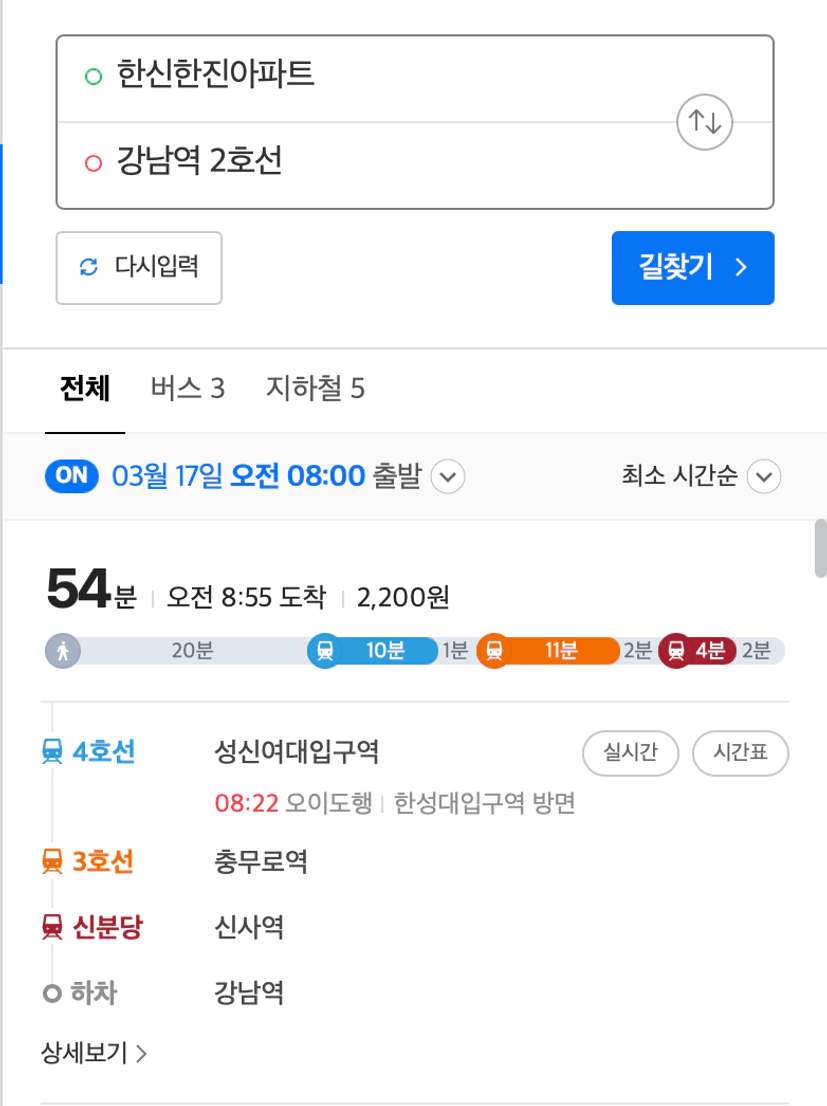Click the 길찾기 search button
This screenshot has height=1106, width=827.
(x=693, y=268)
